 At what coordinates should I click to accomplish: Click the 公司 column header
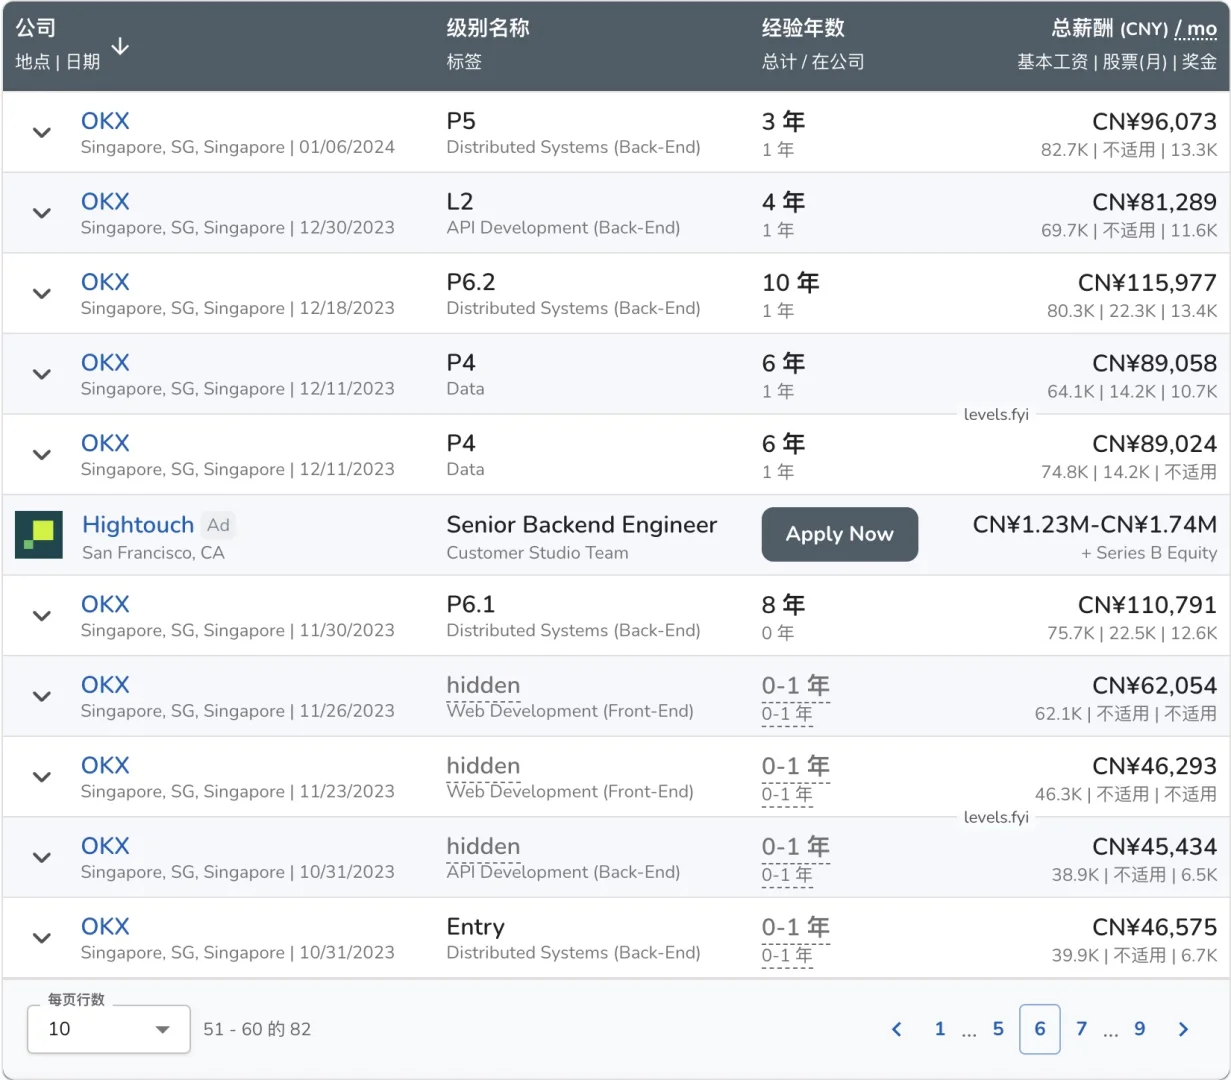pos(36,28)
